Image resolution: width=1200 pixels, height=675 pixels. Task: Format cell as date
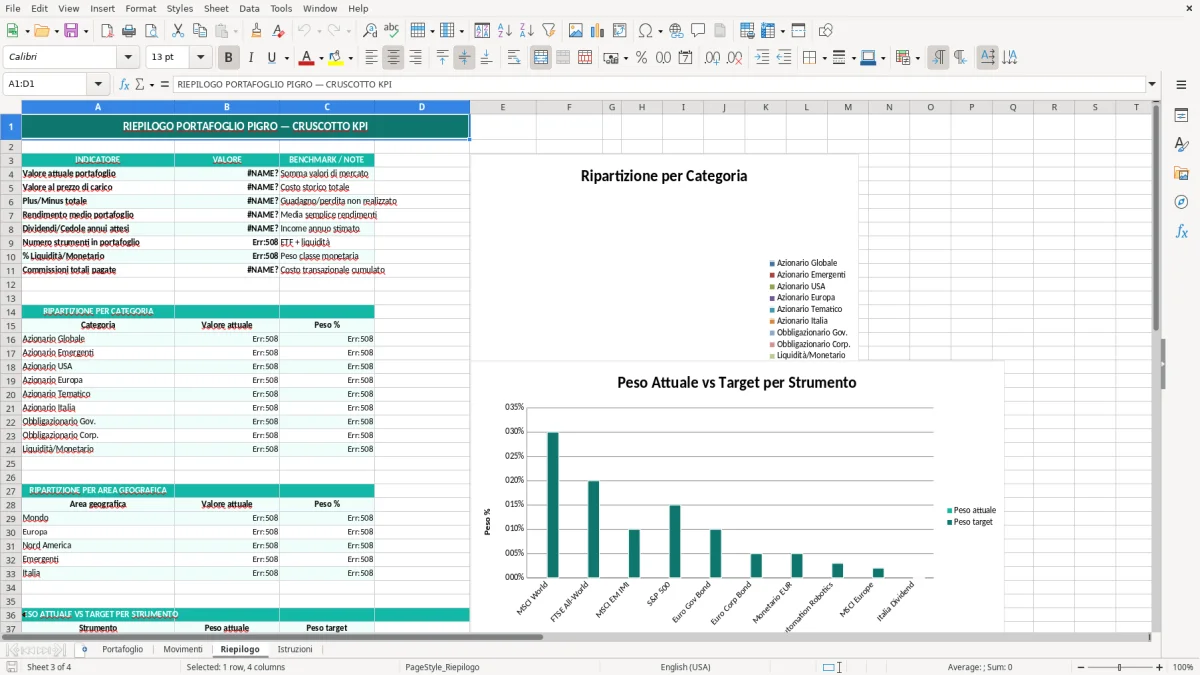click(x=685, y=58)
